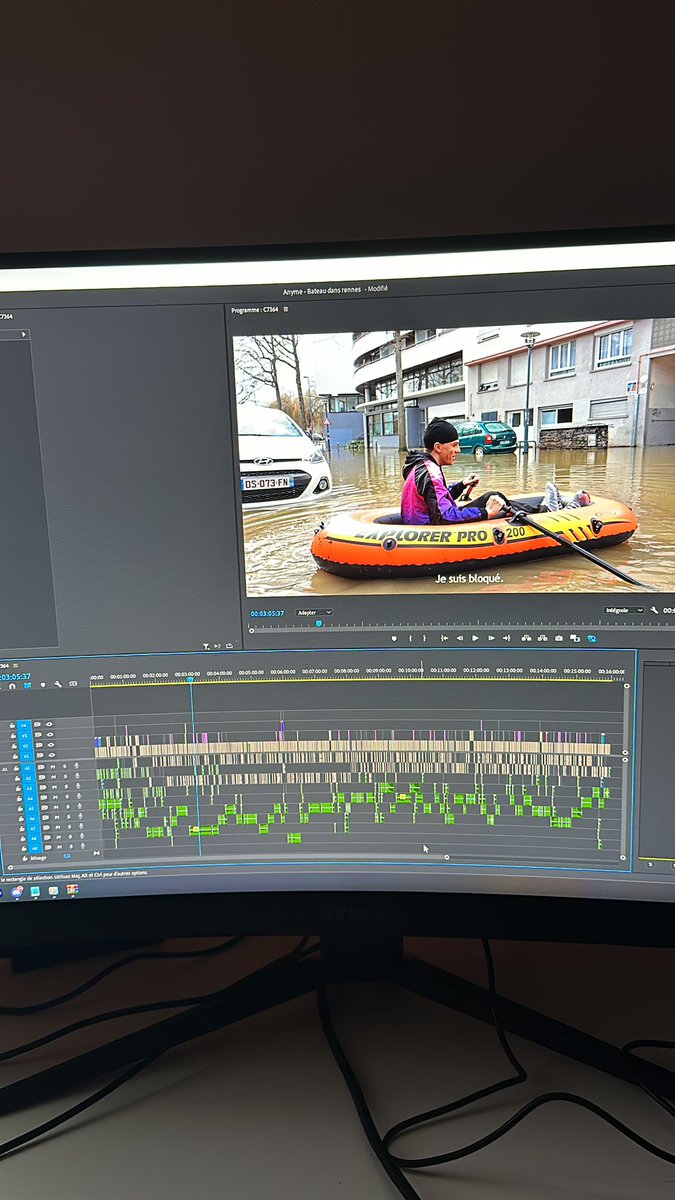Click the captions track options icon in timeline
Image resolution: width=675 pixels, height=1200 pixels.
point(73,684)
